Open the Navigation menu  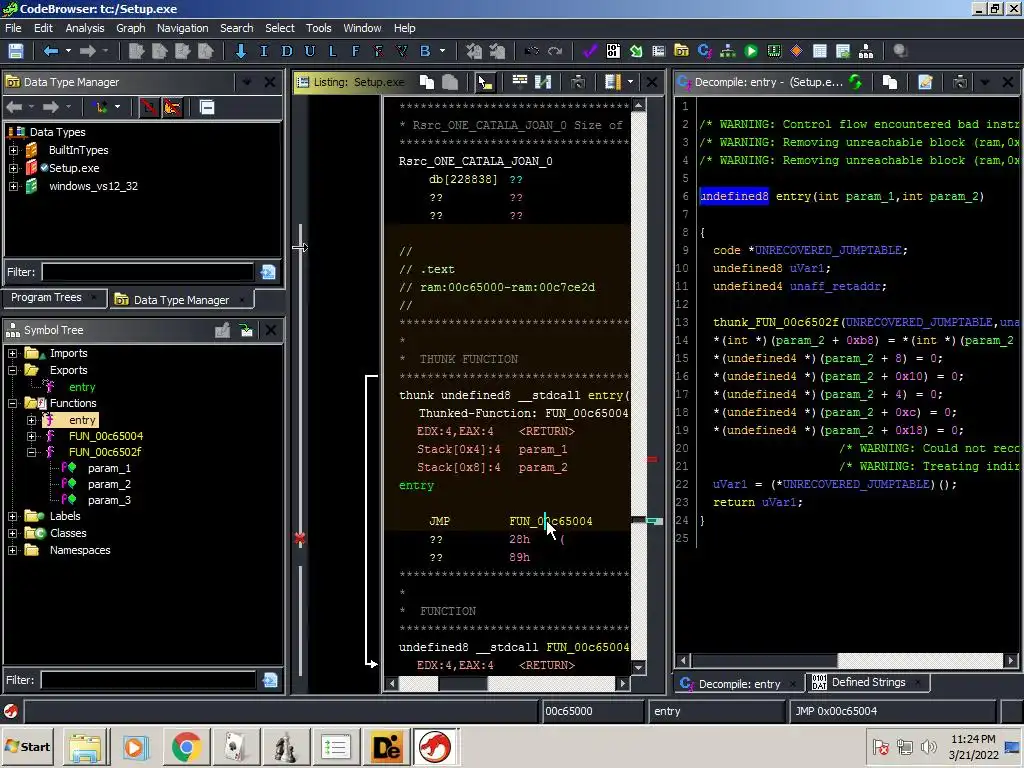182,28
